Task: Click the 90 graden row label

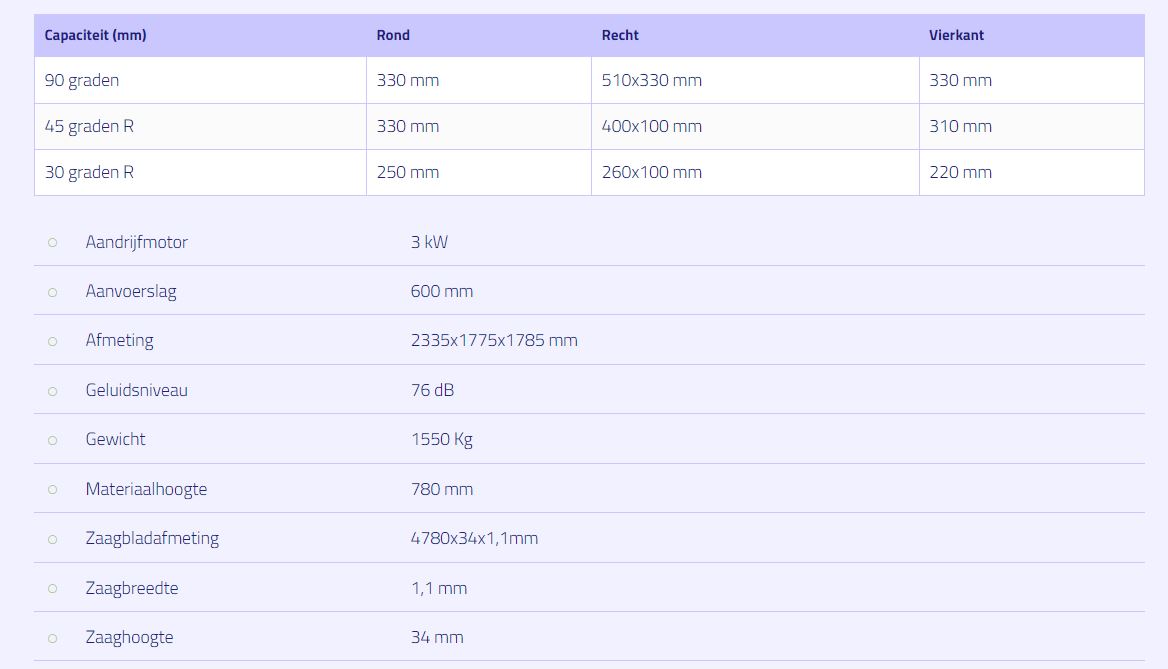Action: (82, 80)
